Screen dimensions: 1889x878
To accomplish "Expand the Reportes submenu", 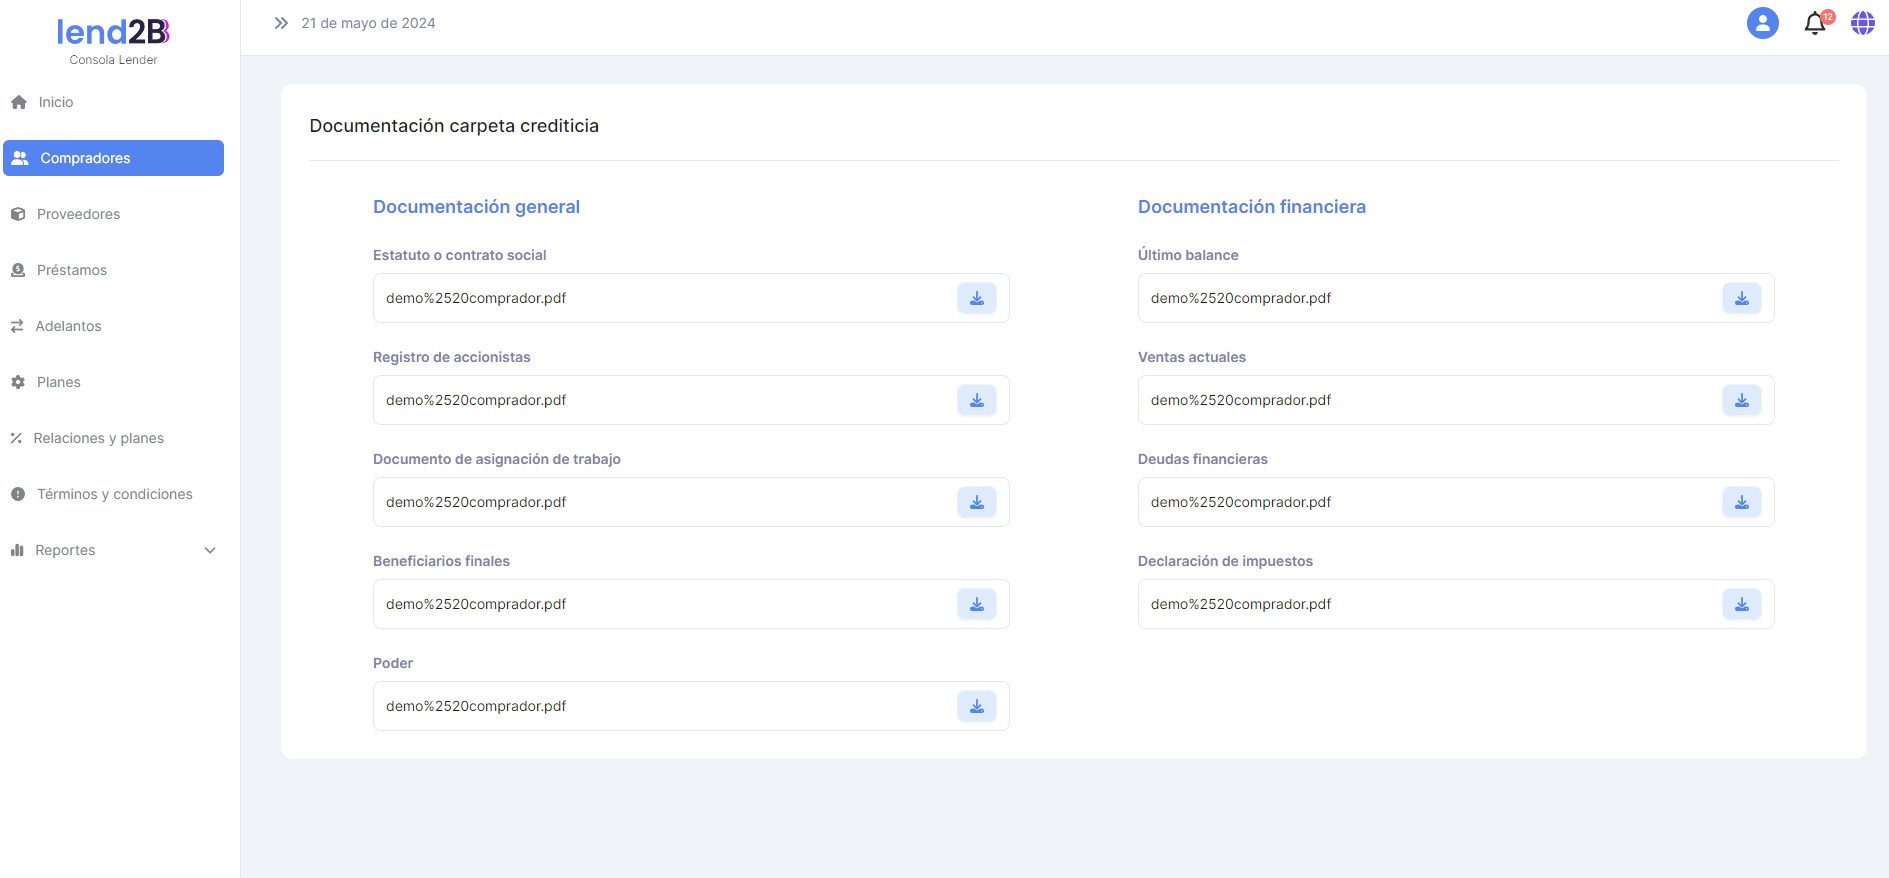I will pyautogui.click(x=66, y=550).
